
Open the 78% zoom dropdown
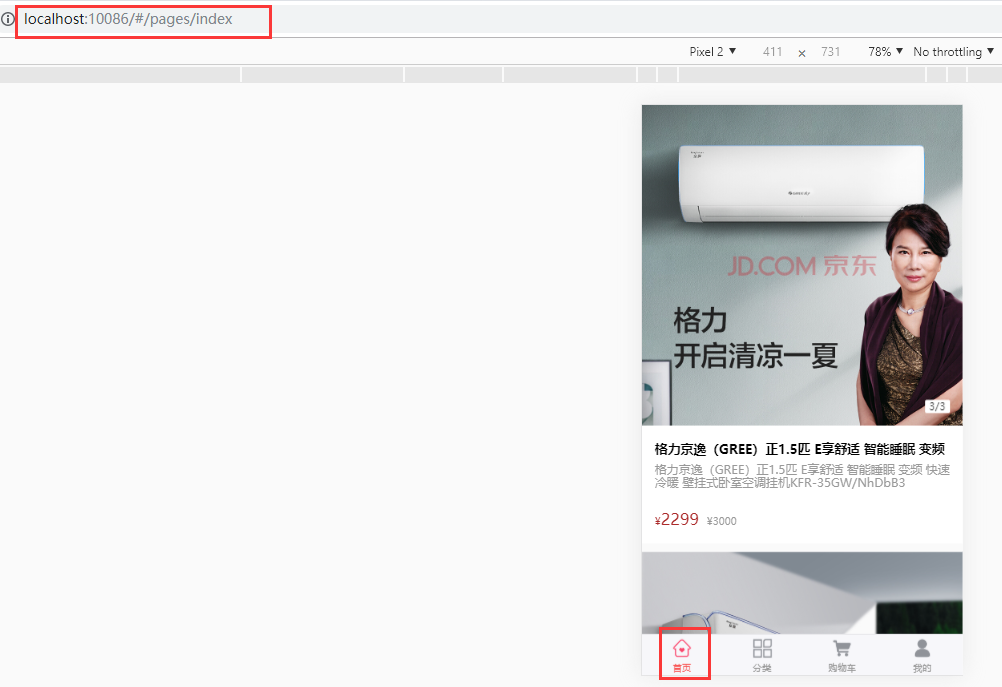coord(885,52)
